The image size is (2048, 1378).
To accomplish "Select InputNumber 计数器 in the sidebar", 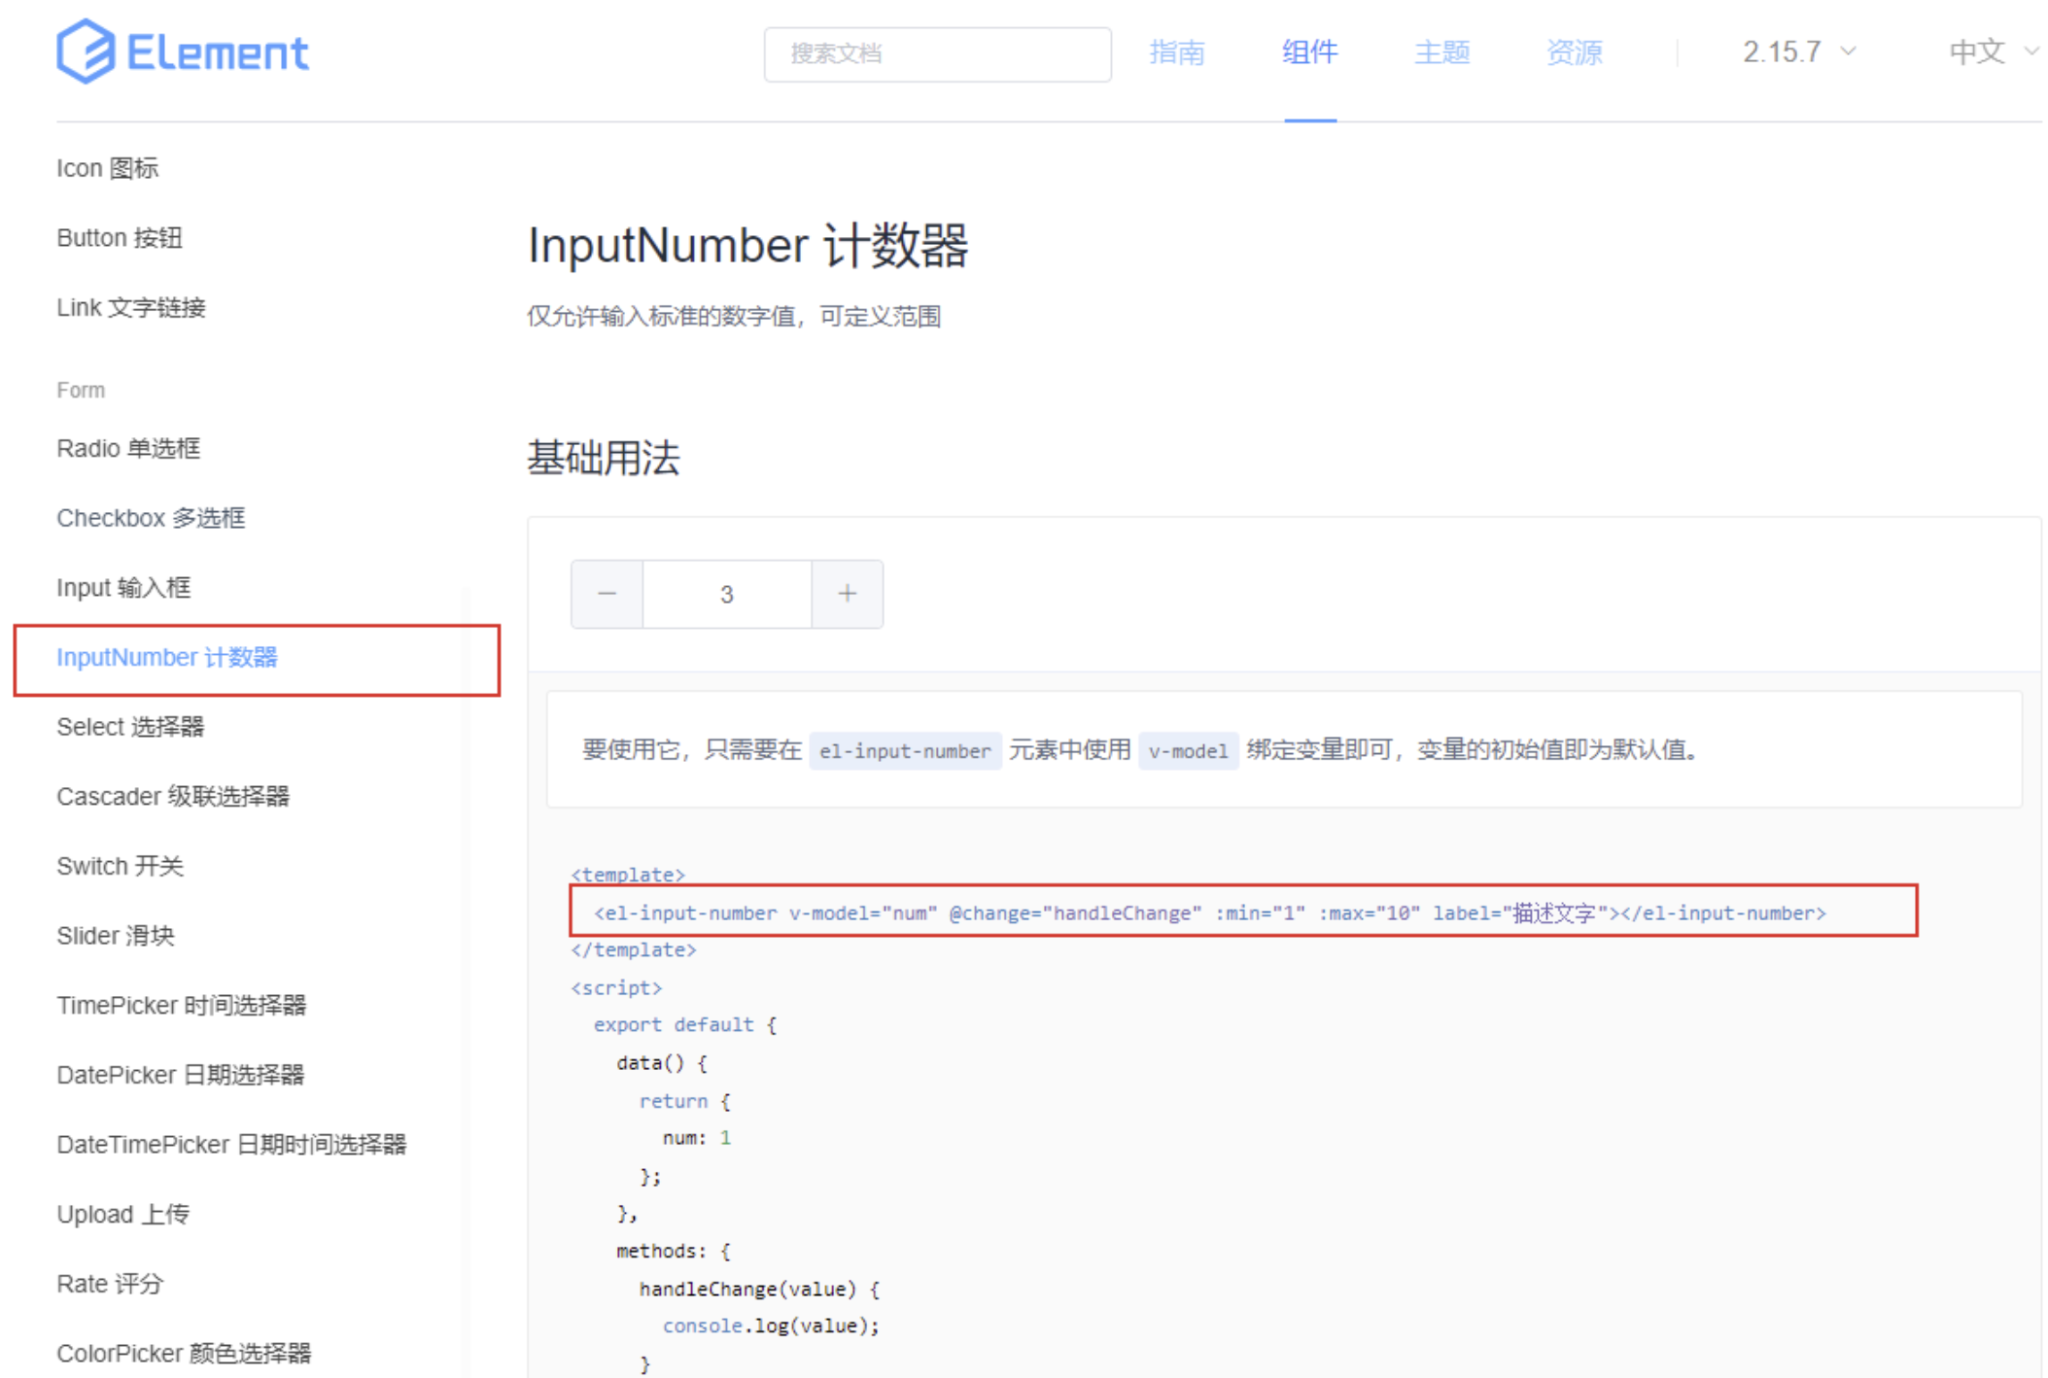I will point(167,657).
